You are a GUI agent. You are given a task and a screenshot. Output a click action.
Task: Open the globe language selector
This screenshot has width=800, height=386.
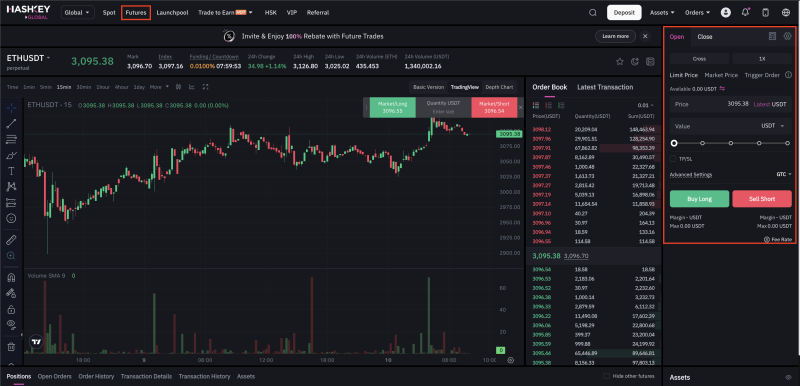point(786,13)
